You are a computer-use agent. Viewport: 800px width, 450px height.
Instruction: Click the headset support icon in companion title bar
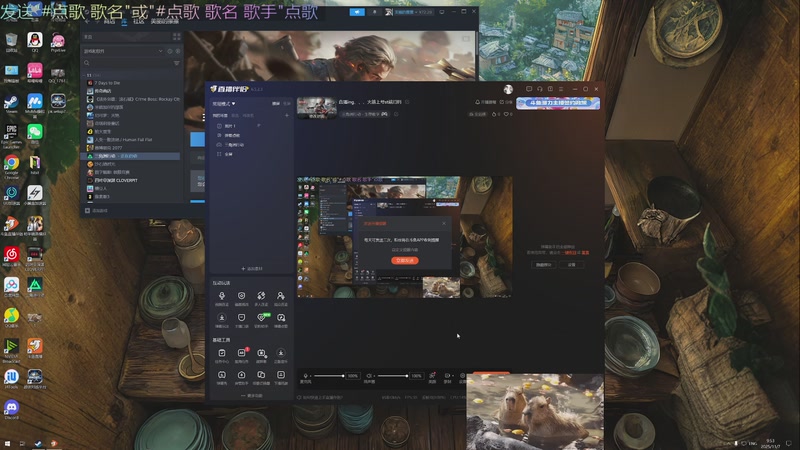coord(540,89)
